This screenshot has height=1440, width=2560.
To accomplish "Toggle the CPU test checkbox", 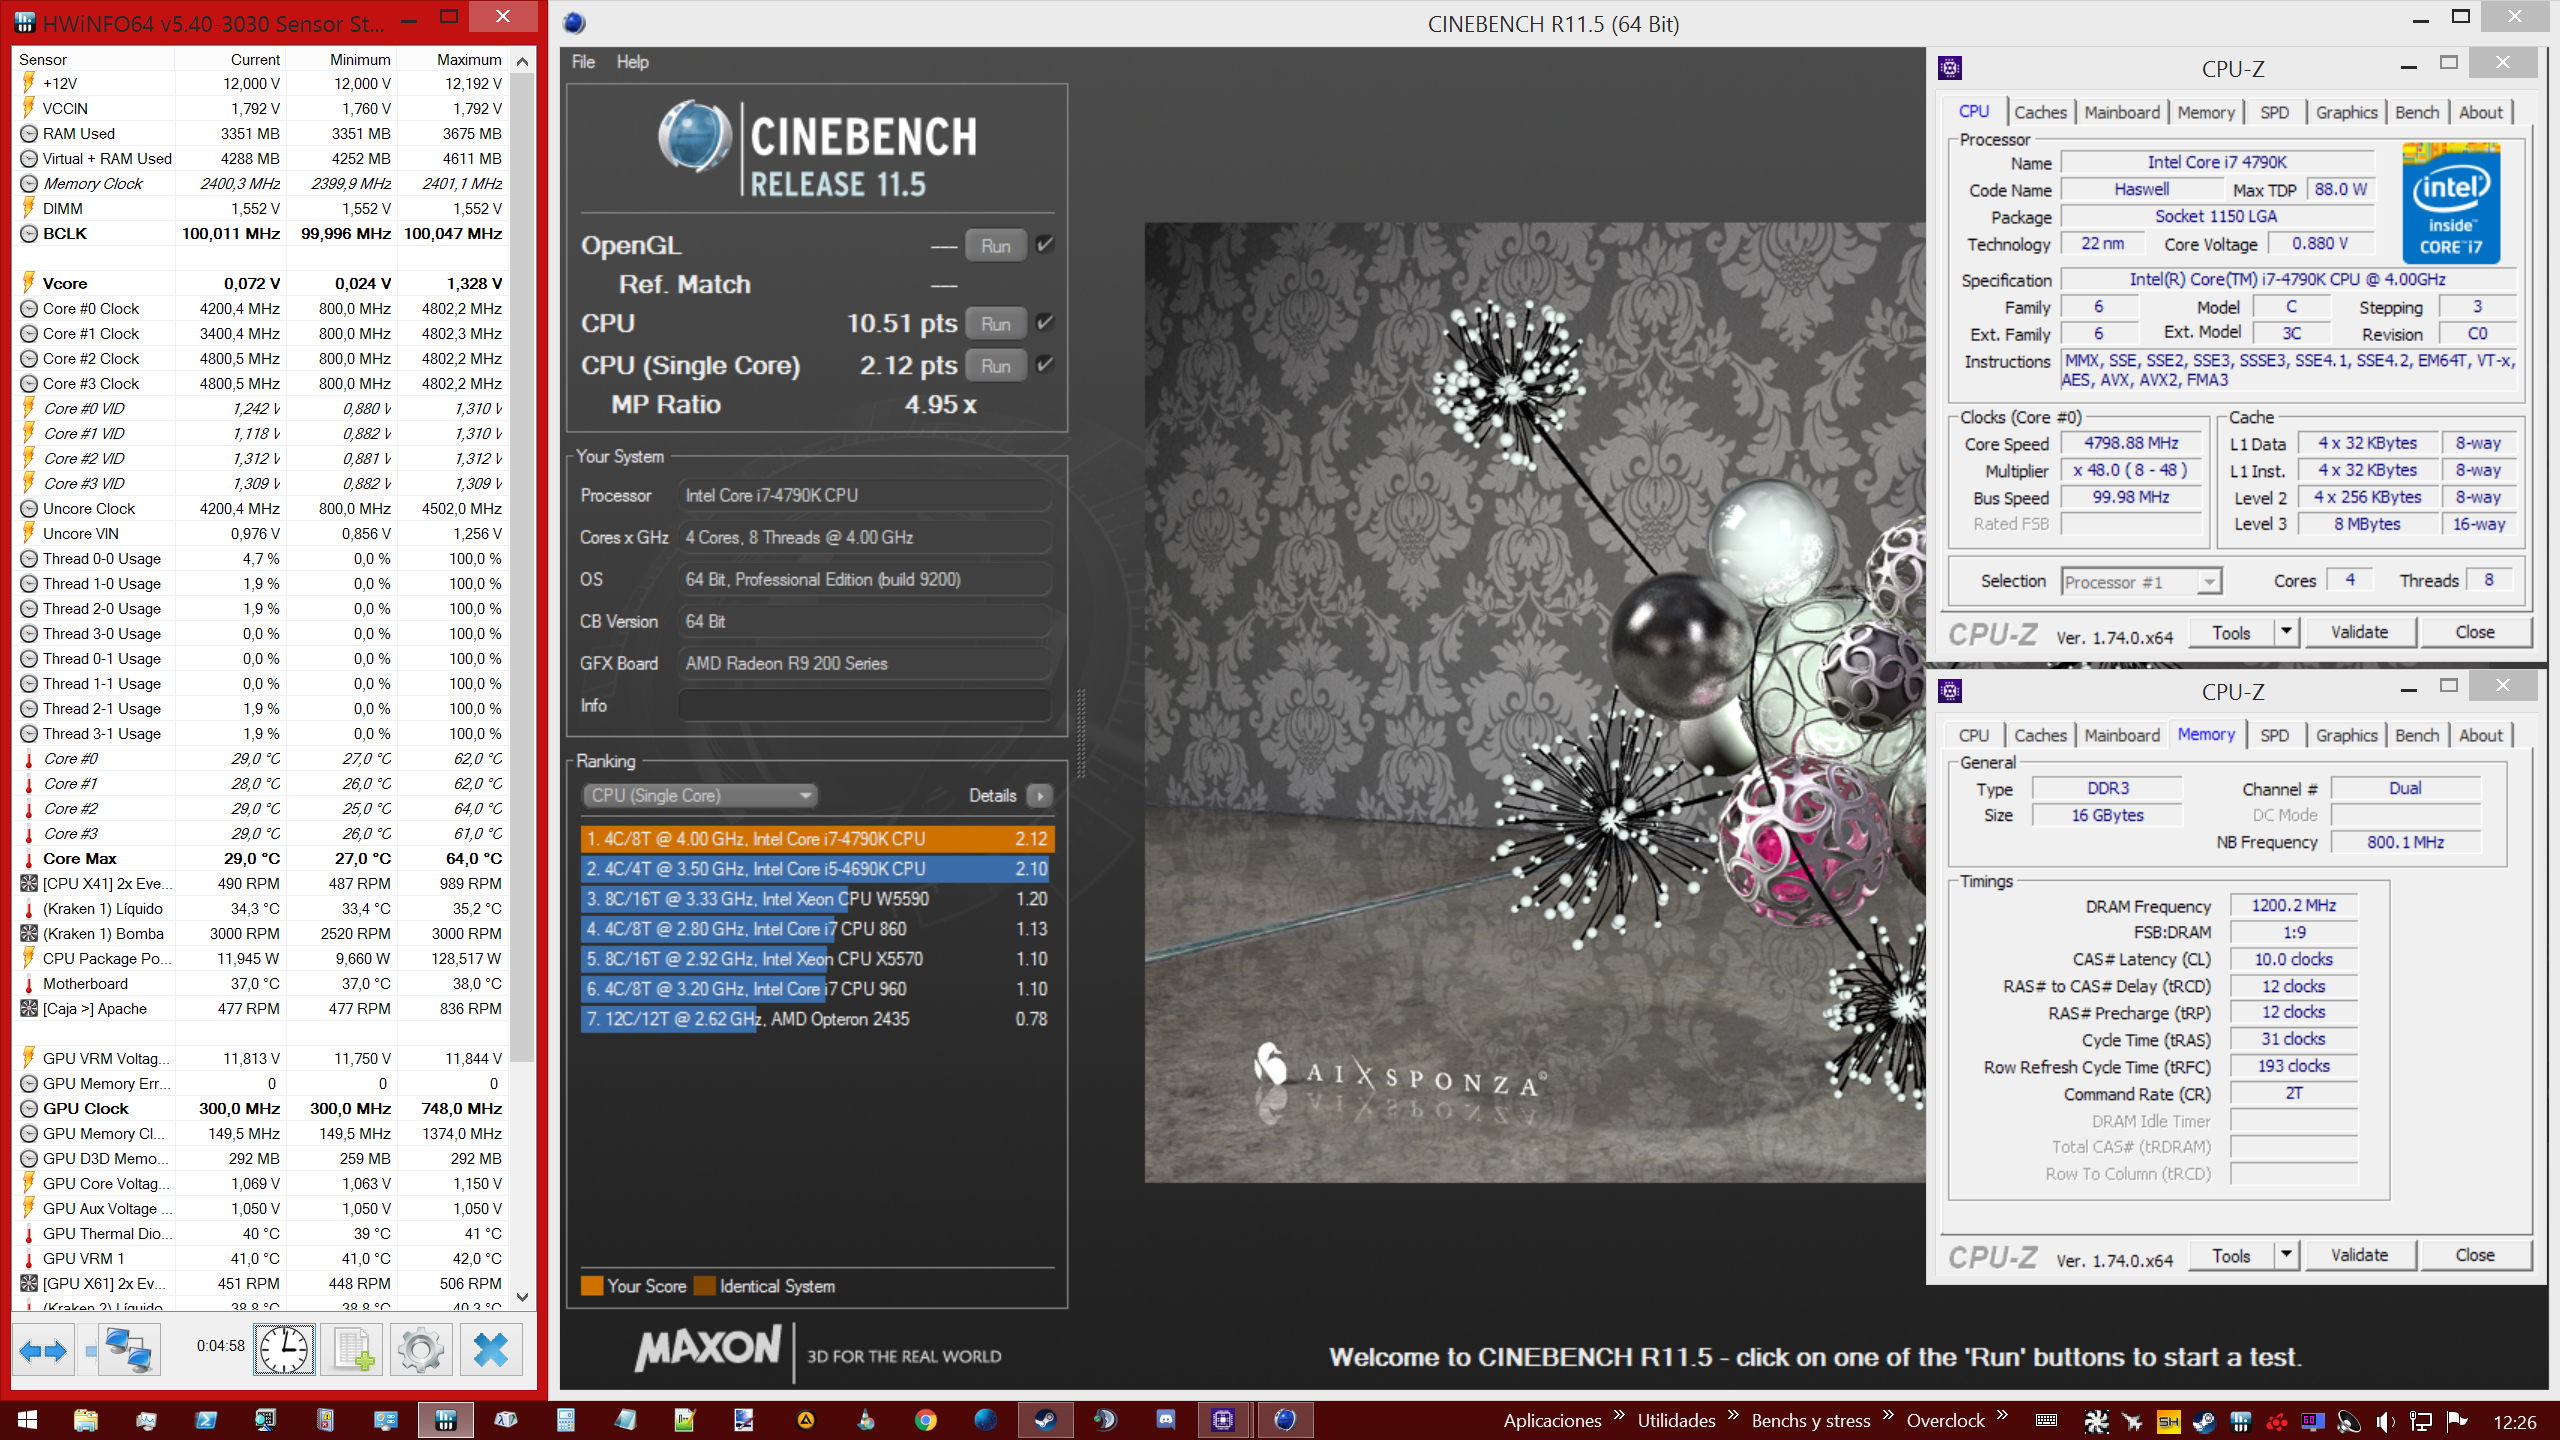I will [x=1045, y=323].
